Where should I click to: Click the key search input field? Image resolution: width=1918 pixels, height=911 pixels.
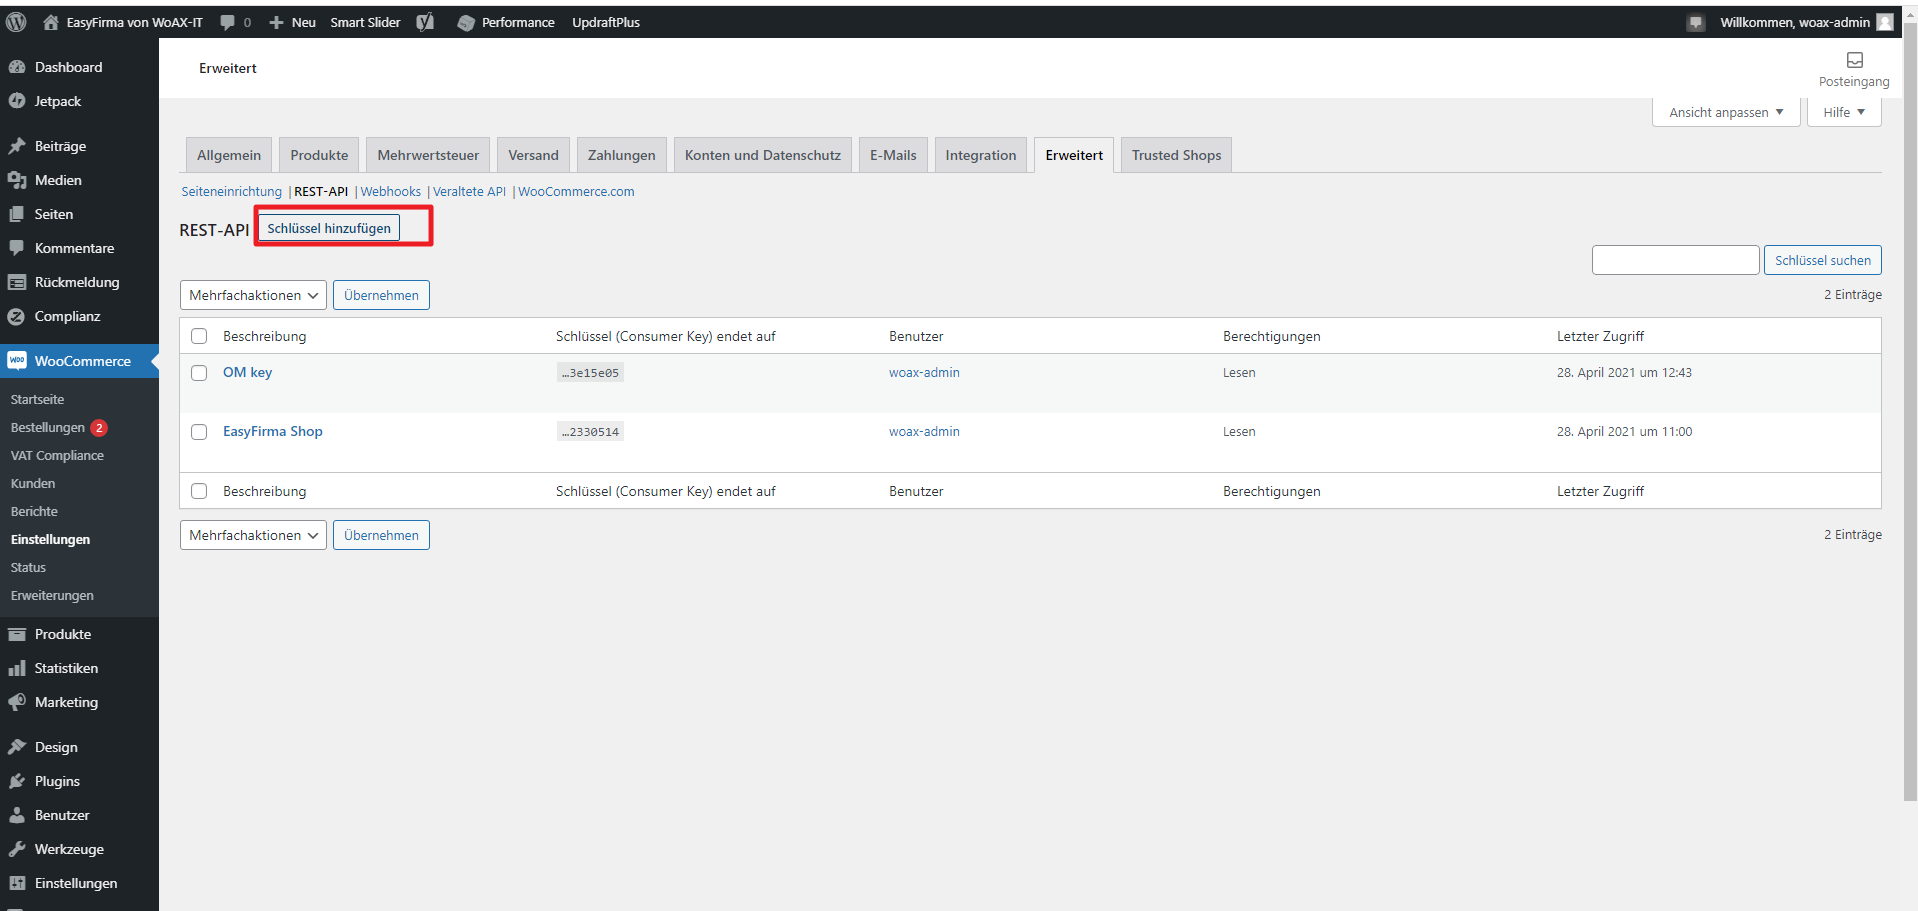(x=1675, y=260)
